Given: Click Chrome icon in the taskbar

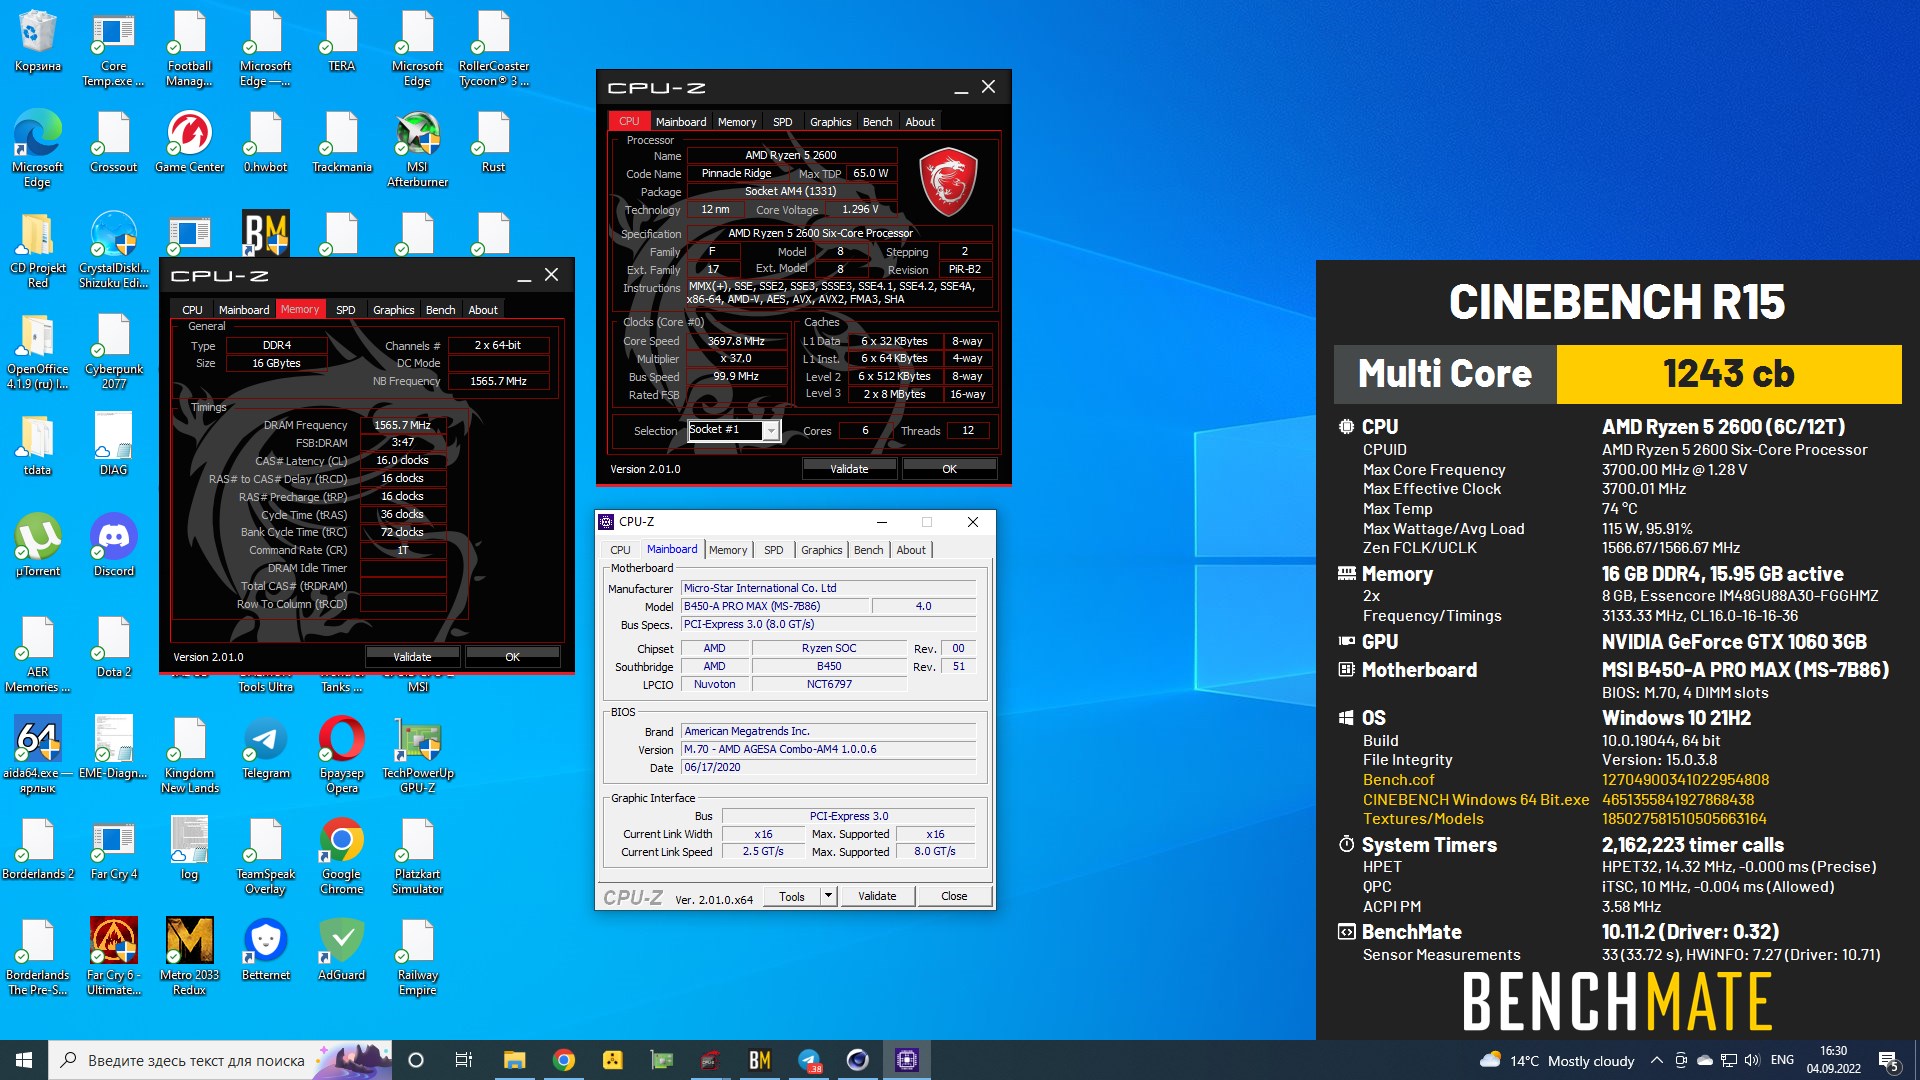Looking at the screenshot, I should (x=564, y=1060).
